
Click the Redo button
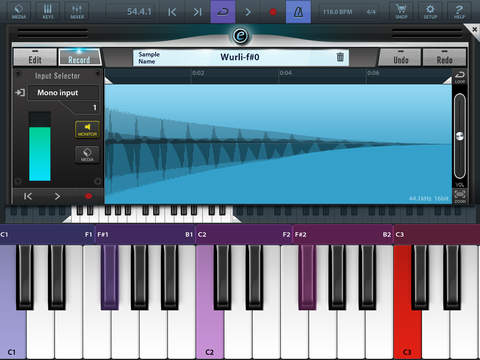(444, 58)
